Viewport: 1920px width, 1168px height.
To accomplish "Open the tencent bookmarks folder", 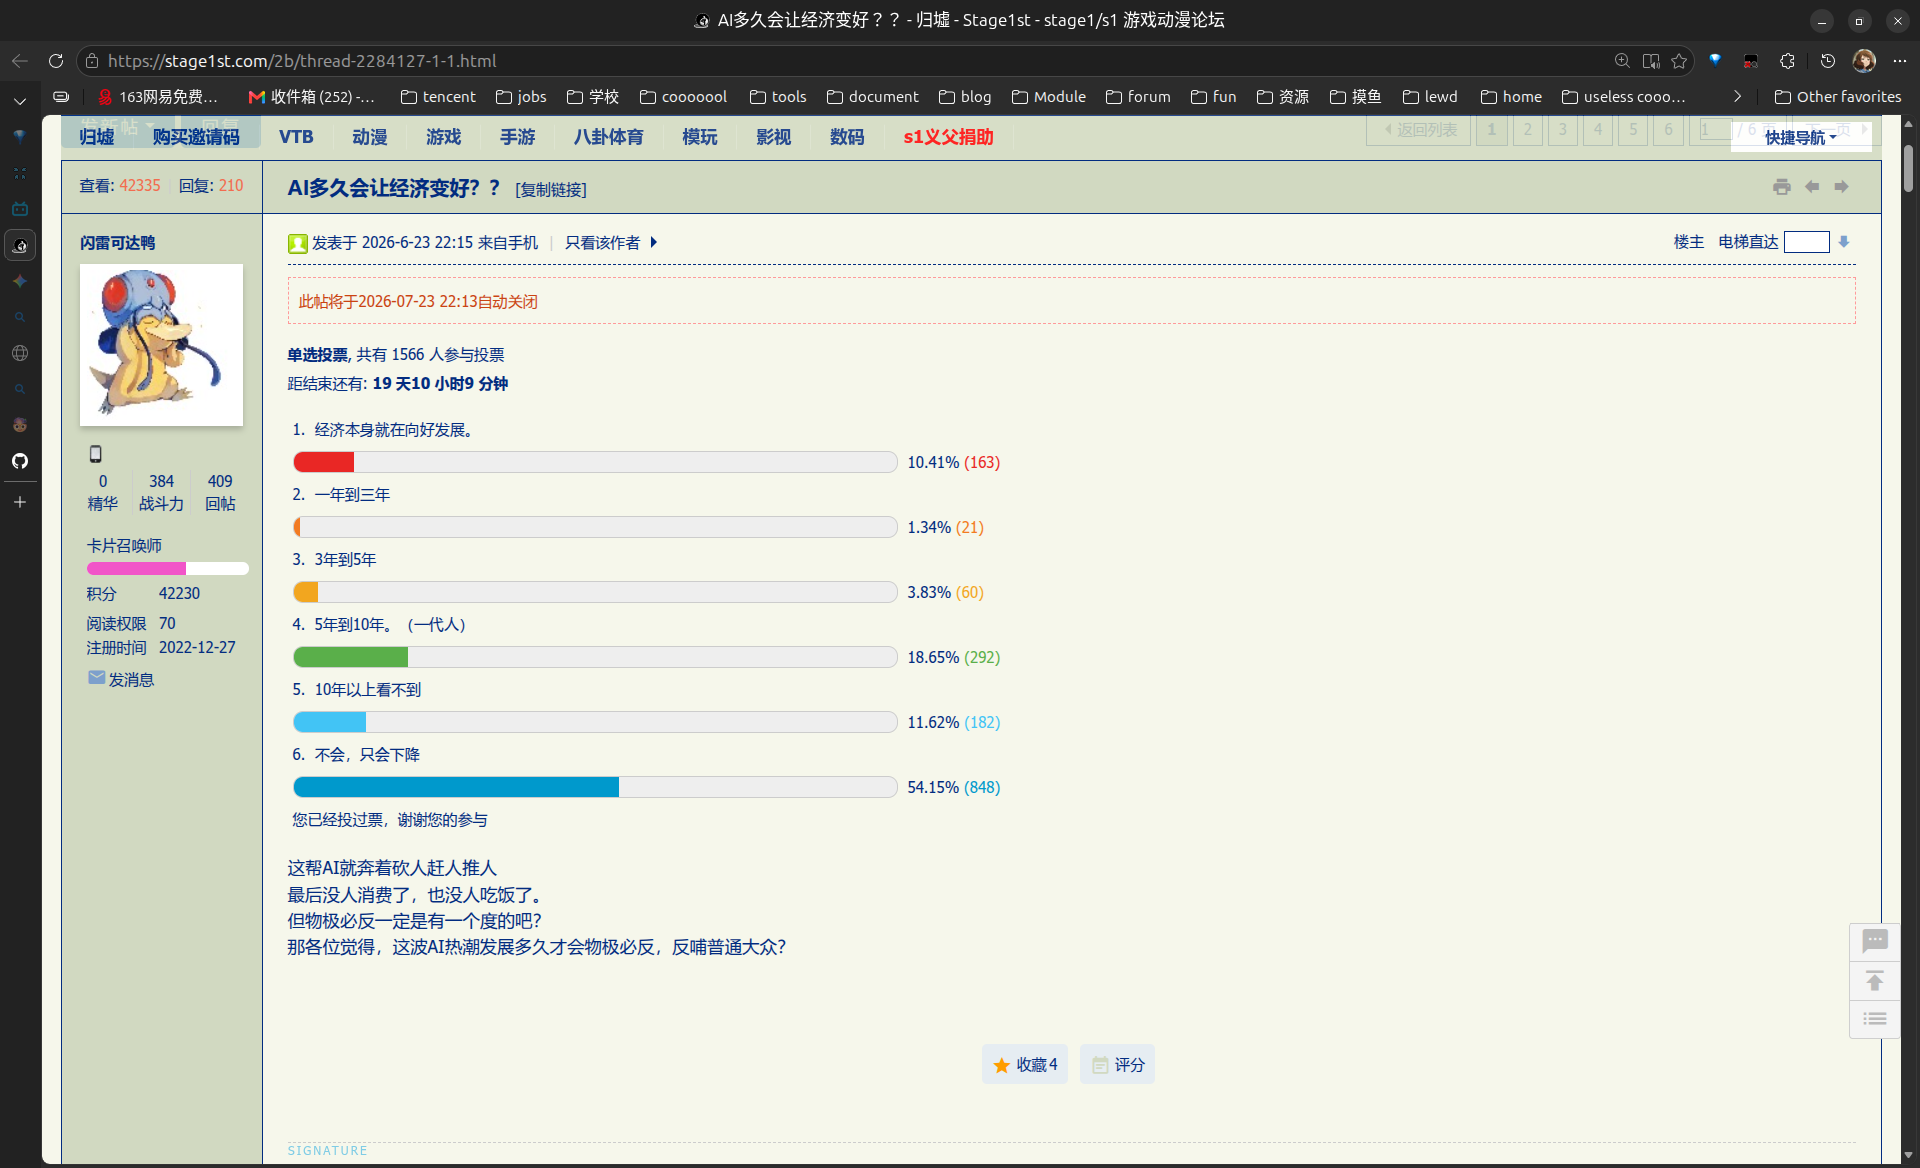I will coord(438,97).
